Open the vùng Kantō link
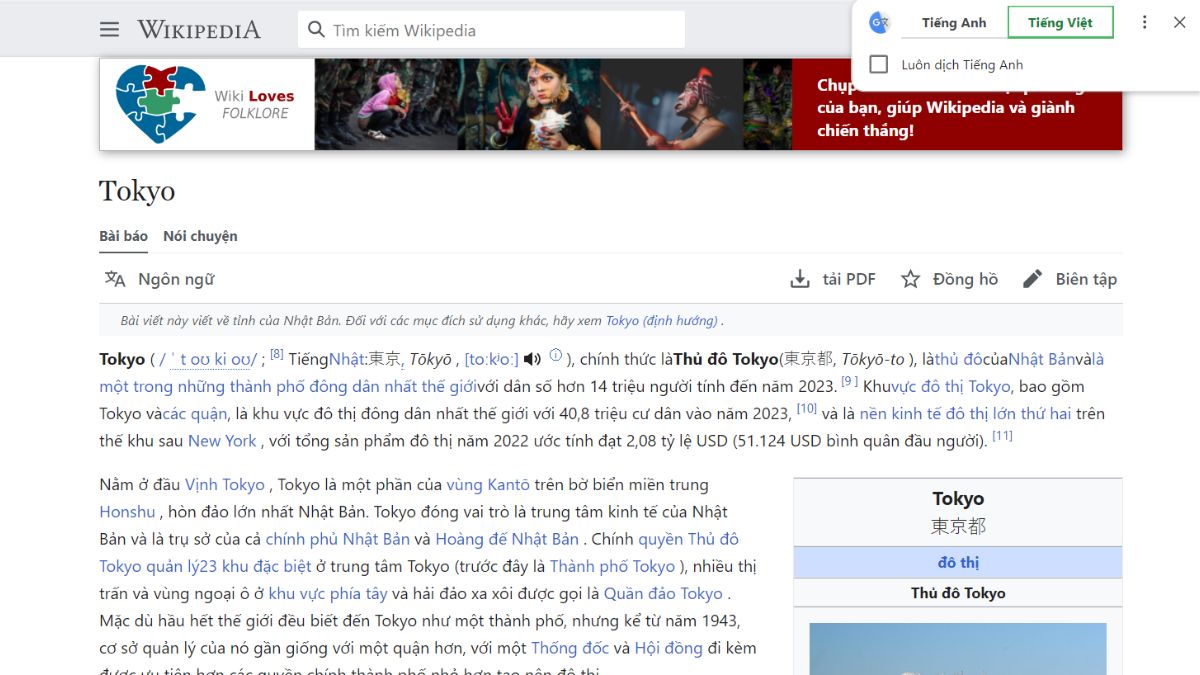 [488, 484]
